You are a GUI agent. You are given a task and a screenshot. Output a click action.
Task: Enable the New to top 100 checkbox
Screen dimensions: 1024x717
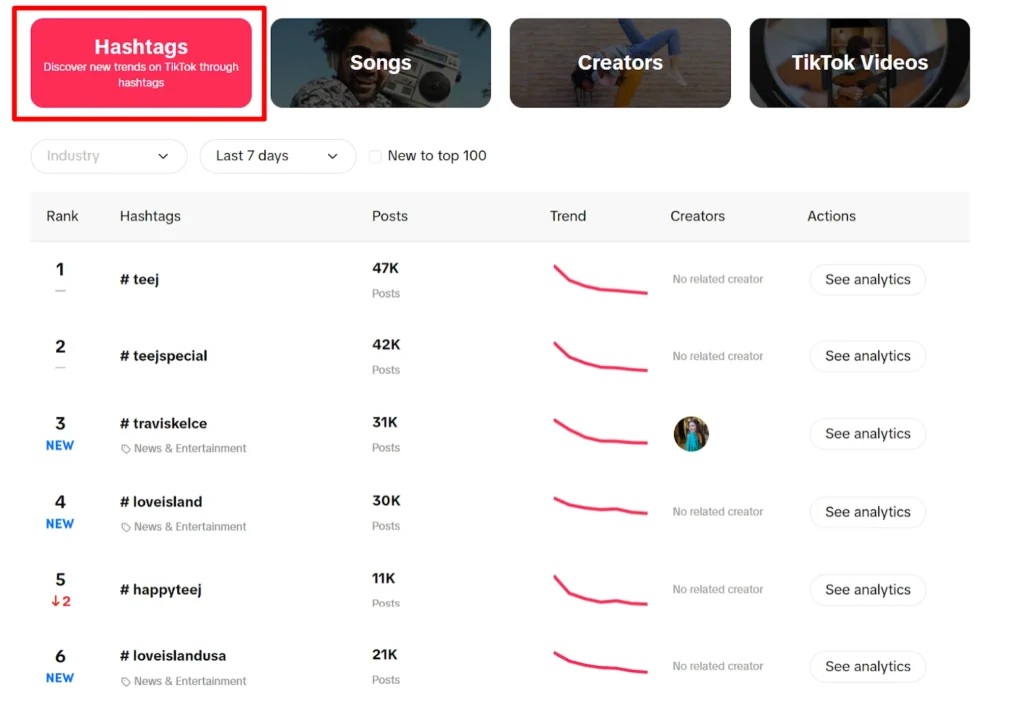375,156
